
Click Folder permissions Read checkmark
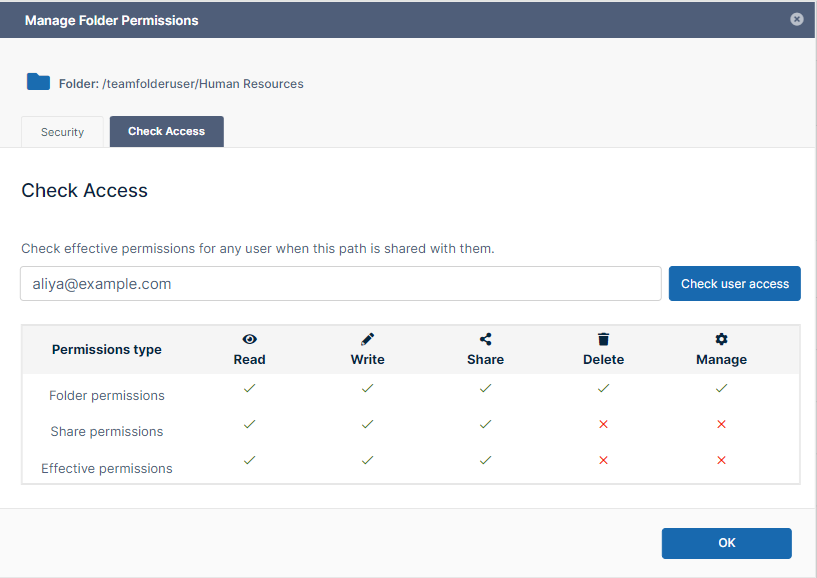click(249, 388)
